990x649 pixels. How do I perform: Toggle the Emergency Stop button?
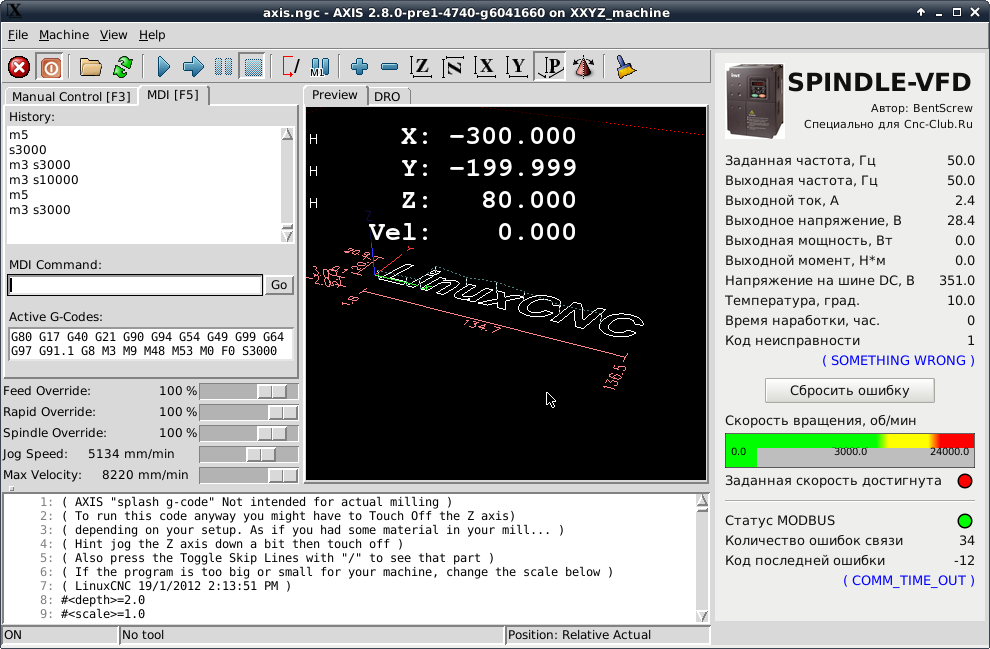[x=19, y=67]
